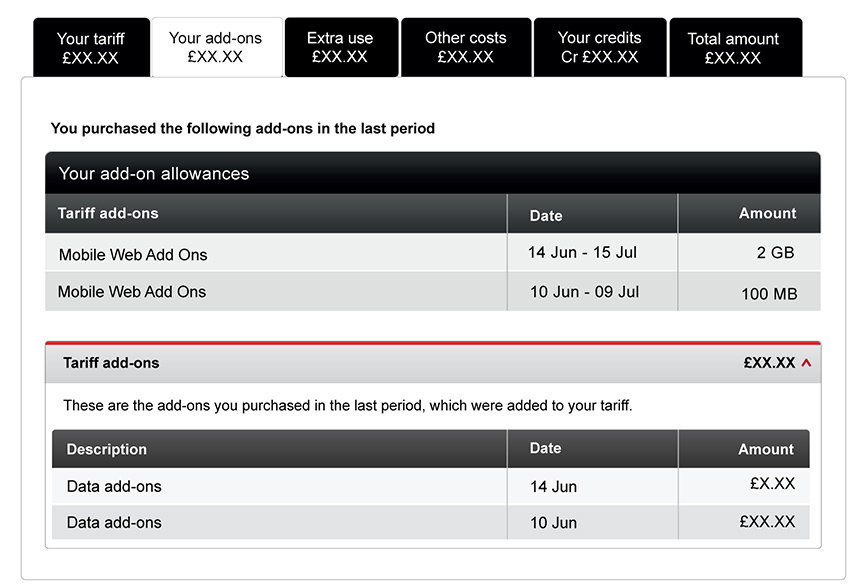This screenshot has width=850, height=586.
Task: Open the Other costs tab
Action: [466, 48]
